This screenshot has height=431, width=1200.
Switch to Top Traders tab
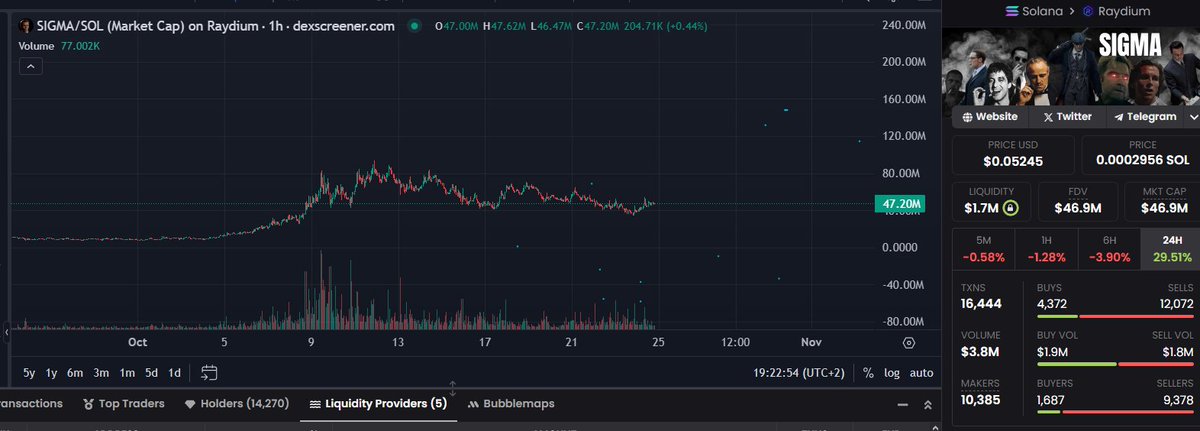(x=124, y=404)
